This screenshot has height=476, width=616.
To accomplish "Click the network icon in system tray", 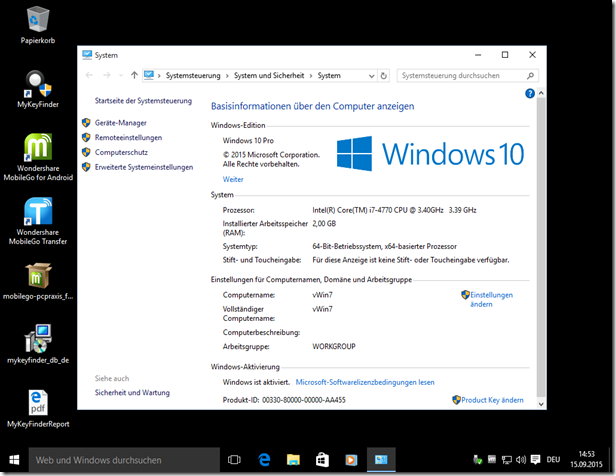I will tap(507, 460).
